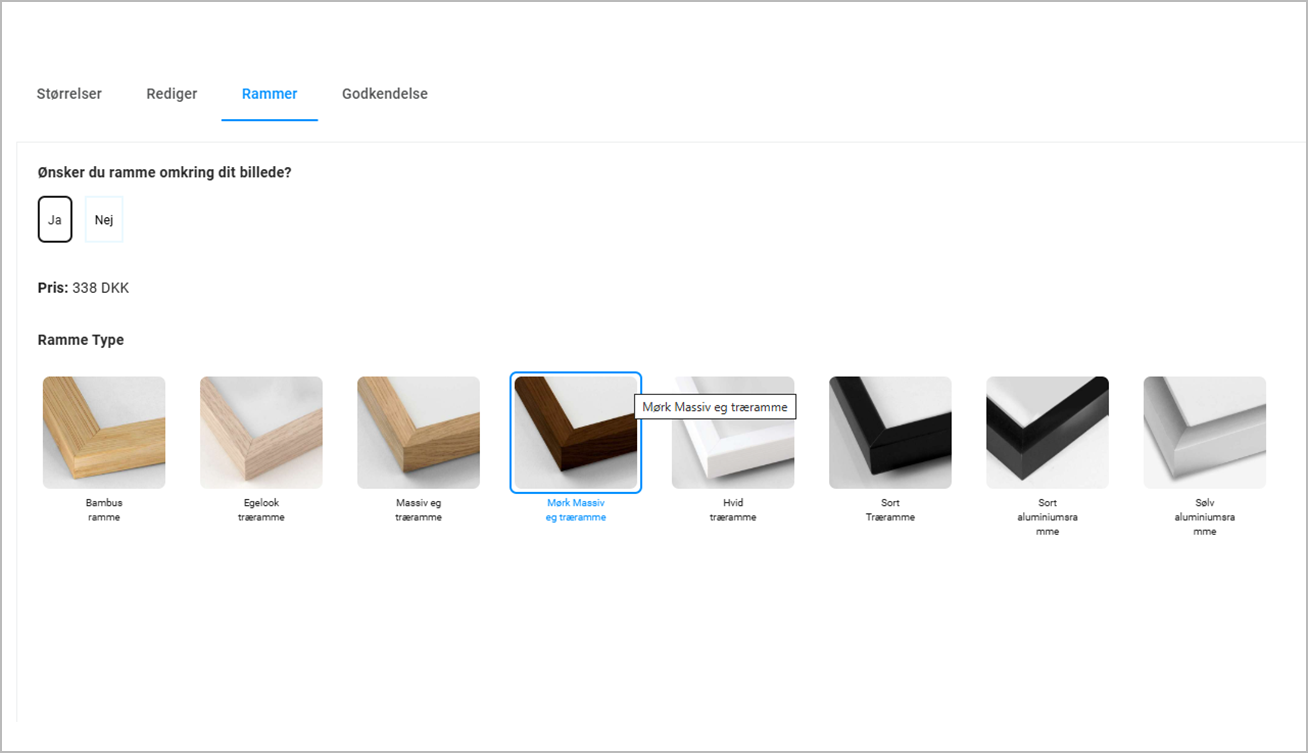
Task: Click the 'Bambus ramme' caption text
Action: pyautogui.click(x=104, y=510)
